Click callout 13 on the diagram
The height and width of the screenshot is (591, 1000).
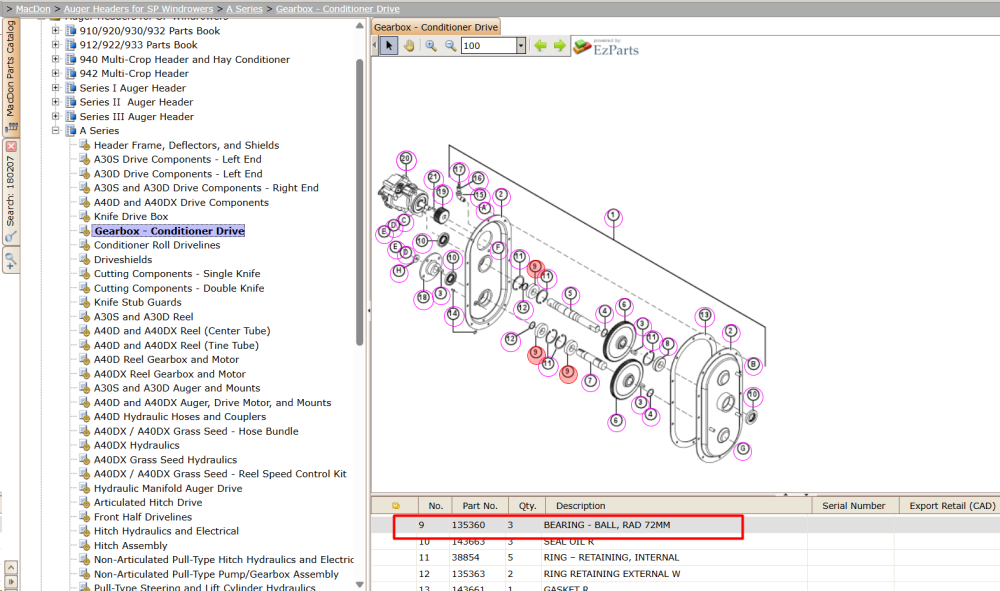coord(704,315)
